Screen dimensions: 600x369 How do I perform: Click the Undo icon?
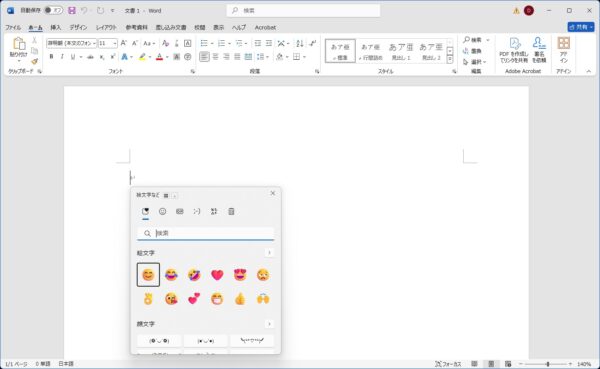84,10
